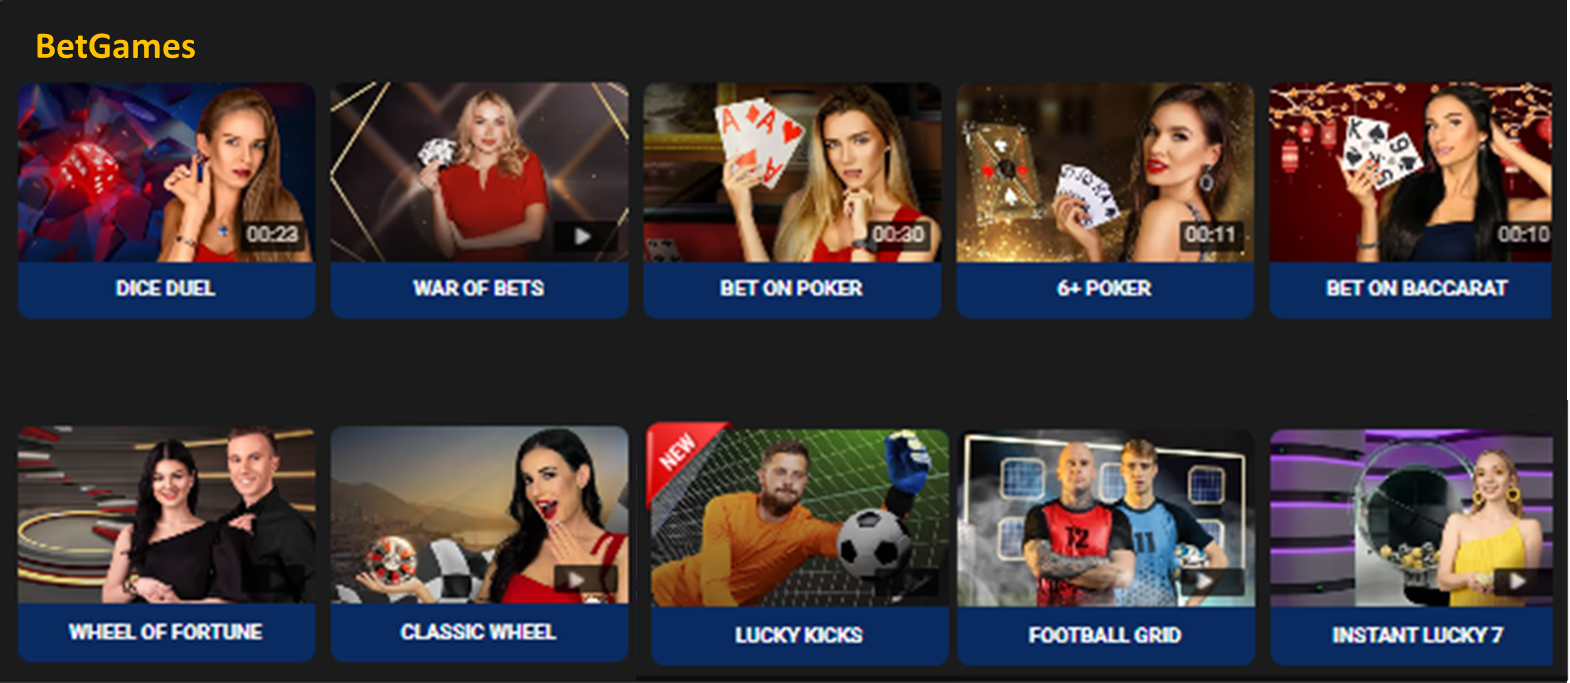
Task: Click the NEW ribbon on Lucky Kicks
Action: coord(682,455)
